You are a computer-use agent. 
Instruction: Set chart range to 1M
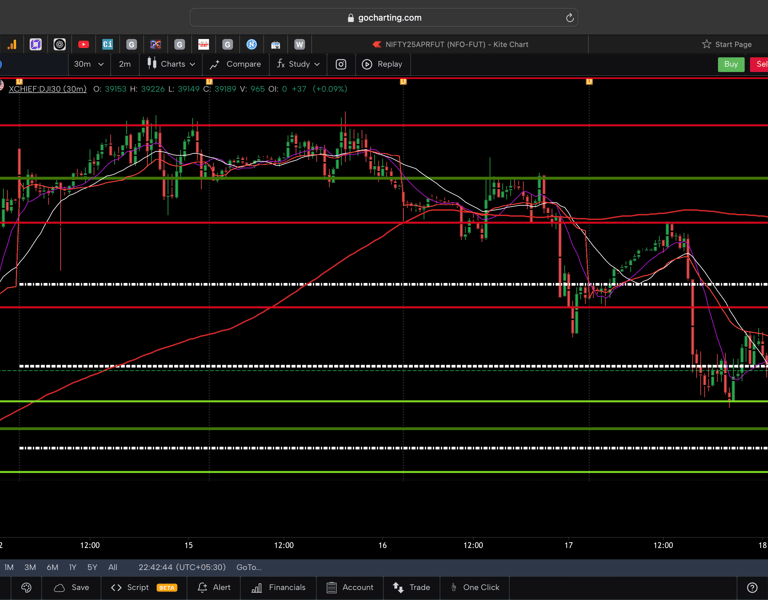click(x=9, y=567)
